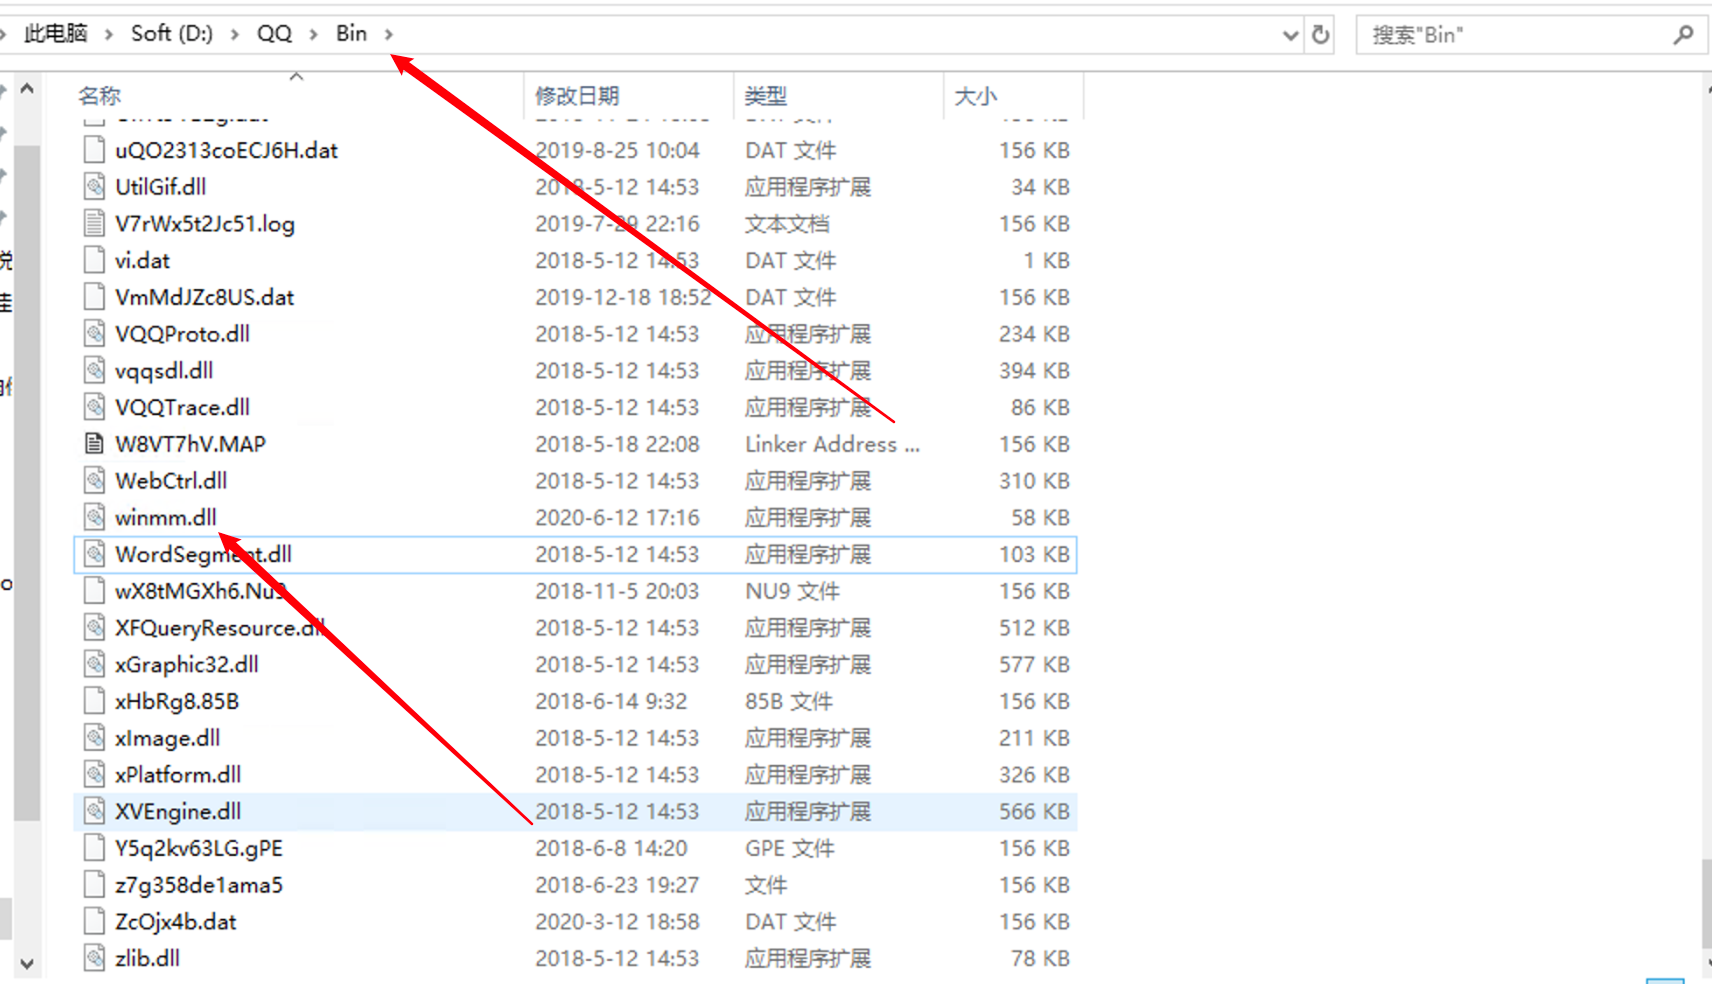This screenshot has height=984, width=1712.
Task: Click 2020-3-12 18:58 date of ZcOjx4b.dat
Action: [617, 922]
